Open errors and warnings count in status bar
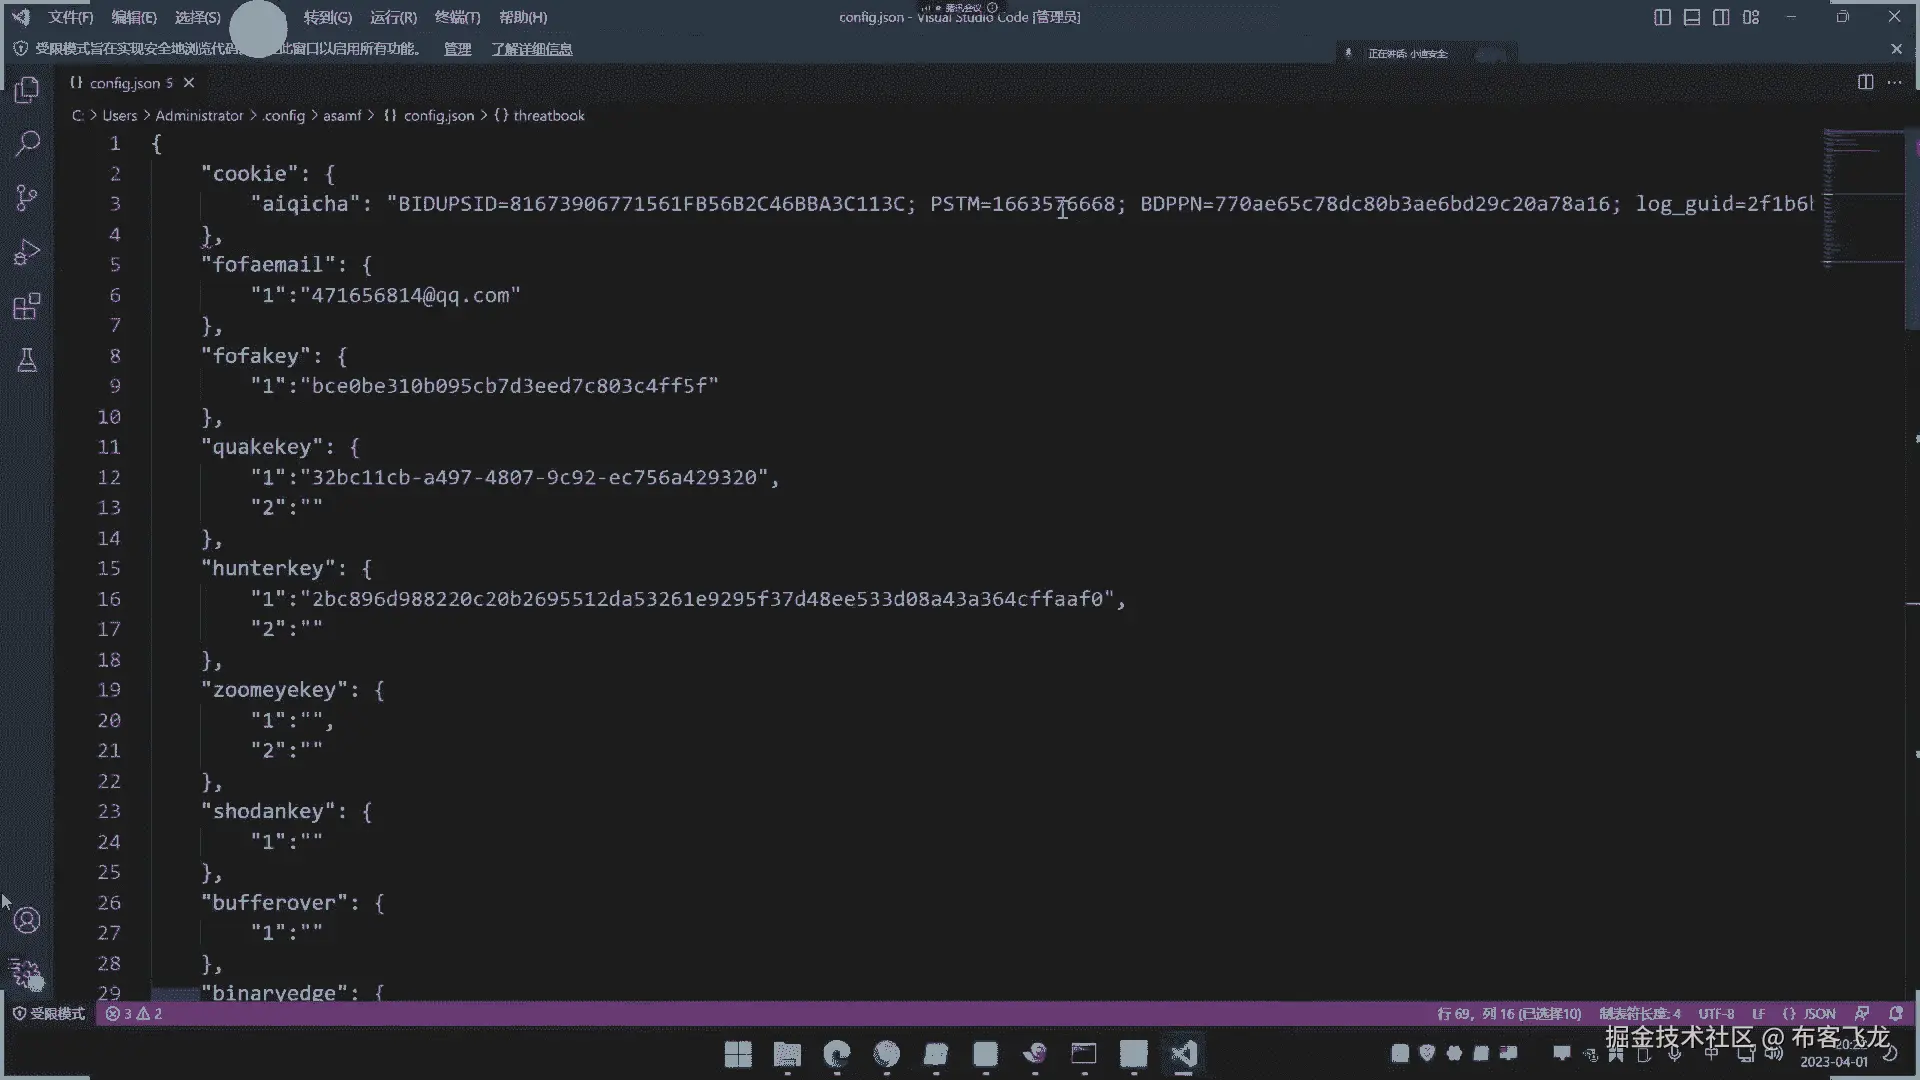Screen dimensions: 1920x1080 click(x=134, y=1013)
